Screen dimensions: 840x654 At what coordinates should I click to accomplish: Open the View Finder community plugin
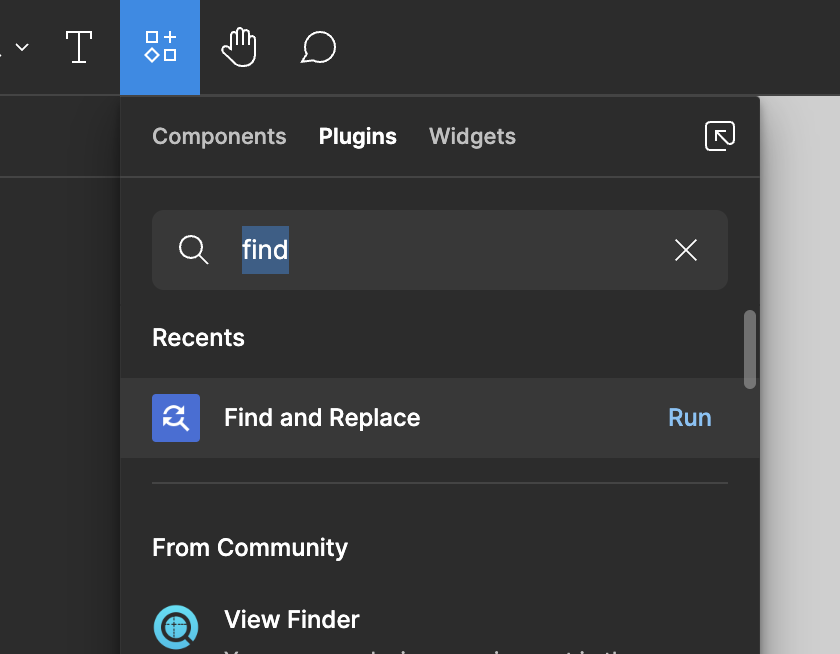click(291, 620)
